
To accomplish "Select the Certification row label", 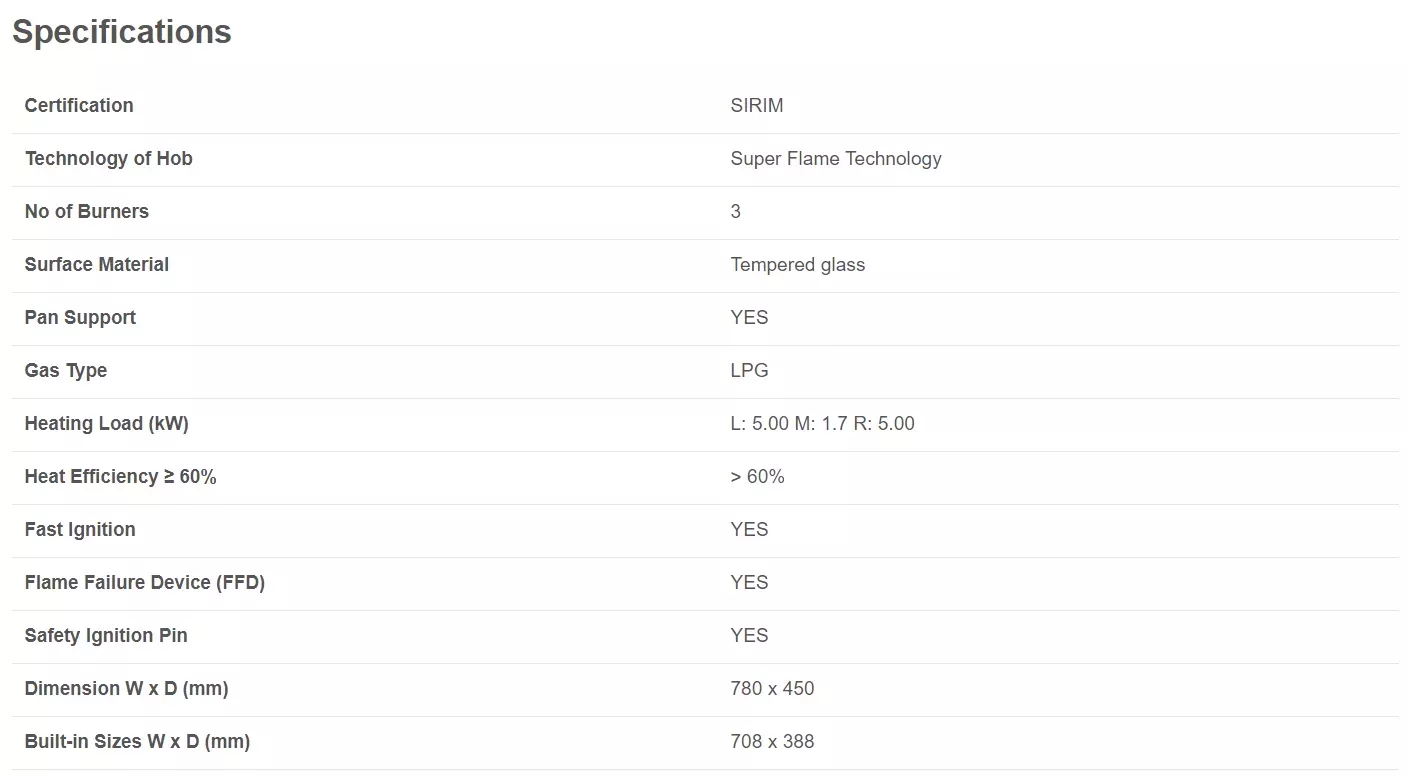I will click(79, 106).
